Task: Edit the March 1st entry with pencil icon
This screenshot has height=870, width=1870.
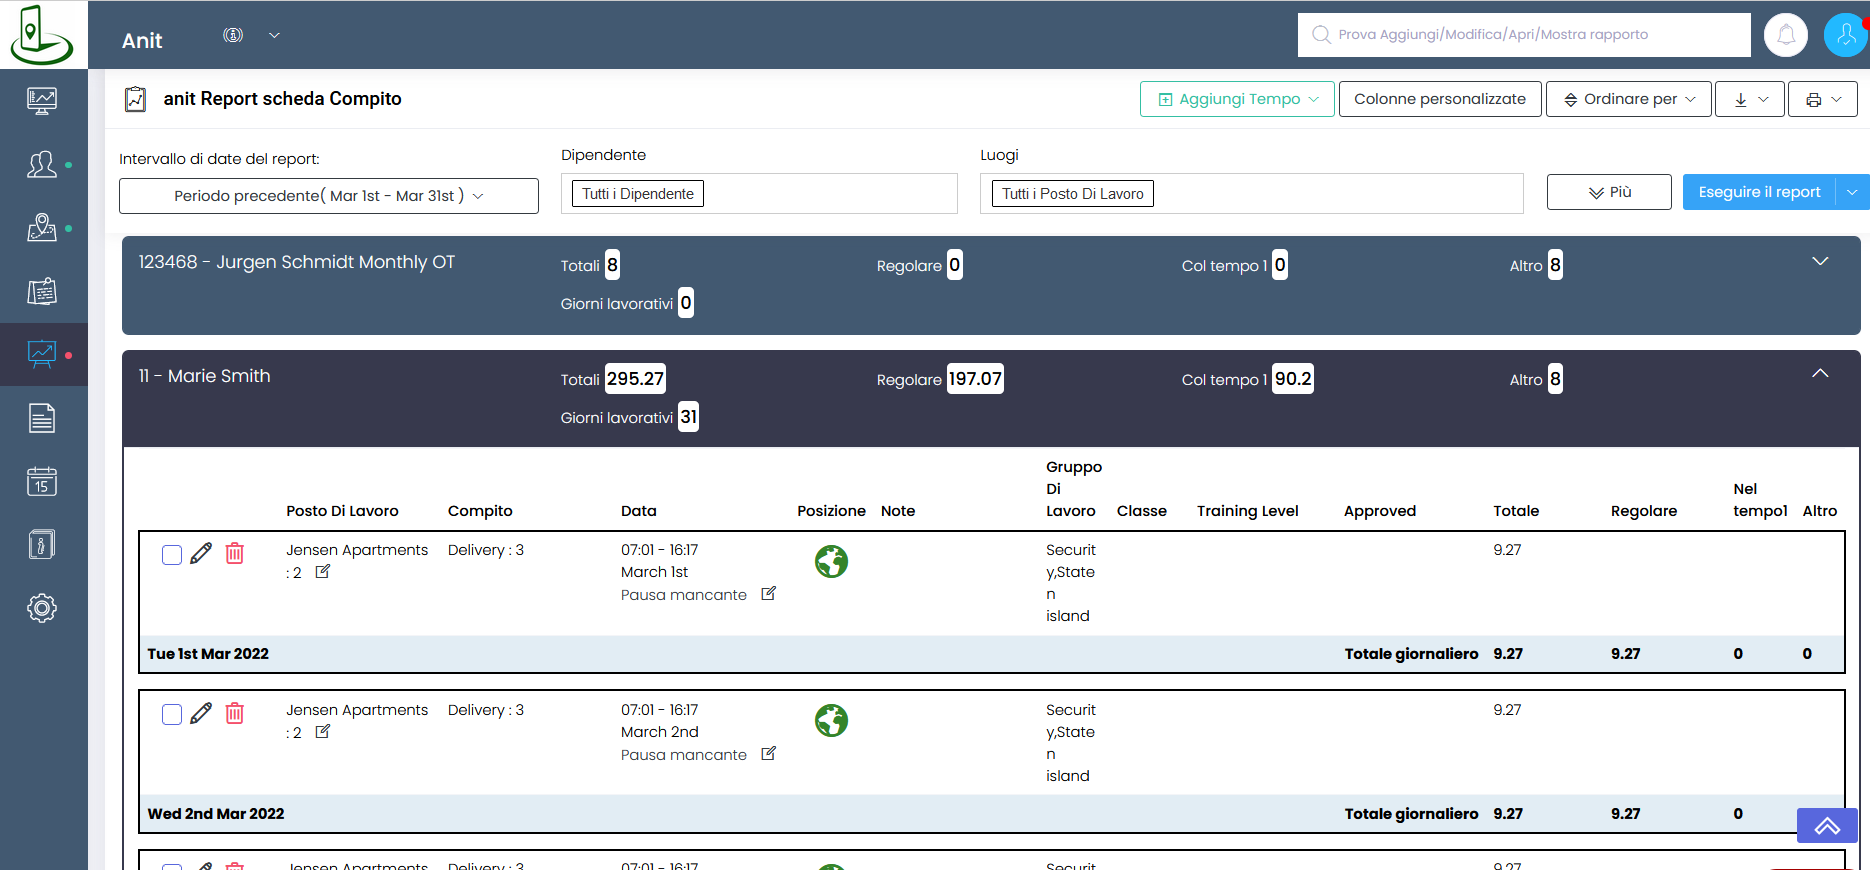Action: [201, 553]
